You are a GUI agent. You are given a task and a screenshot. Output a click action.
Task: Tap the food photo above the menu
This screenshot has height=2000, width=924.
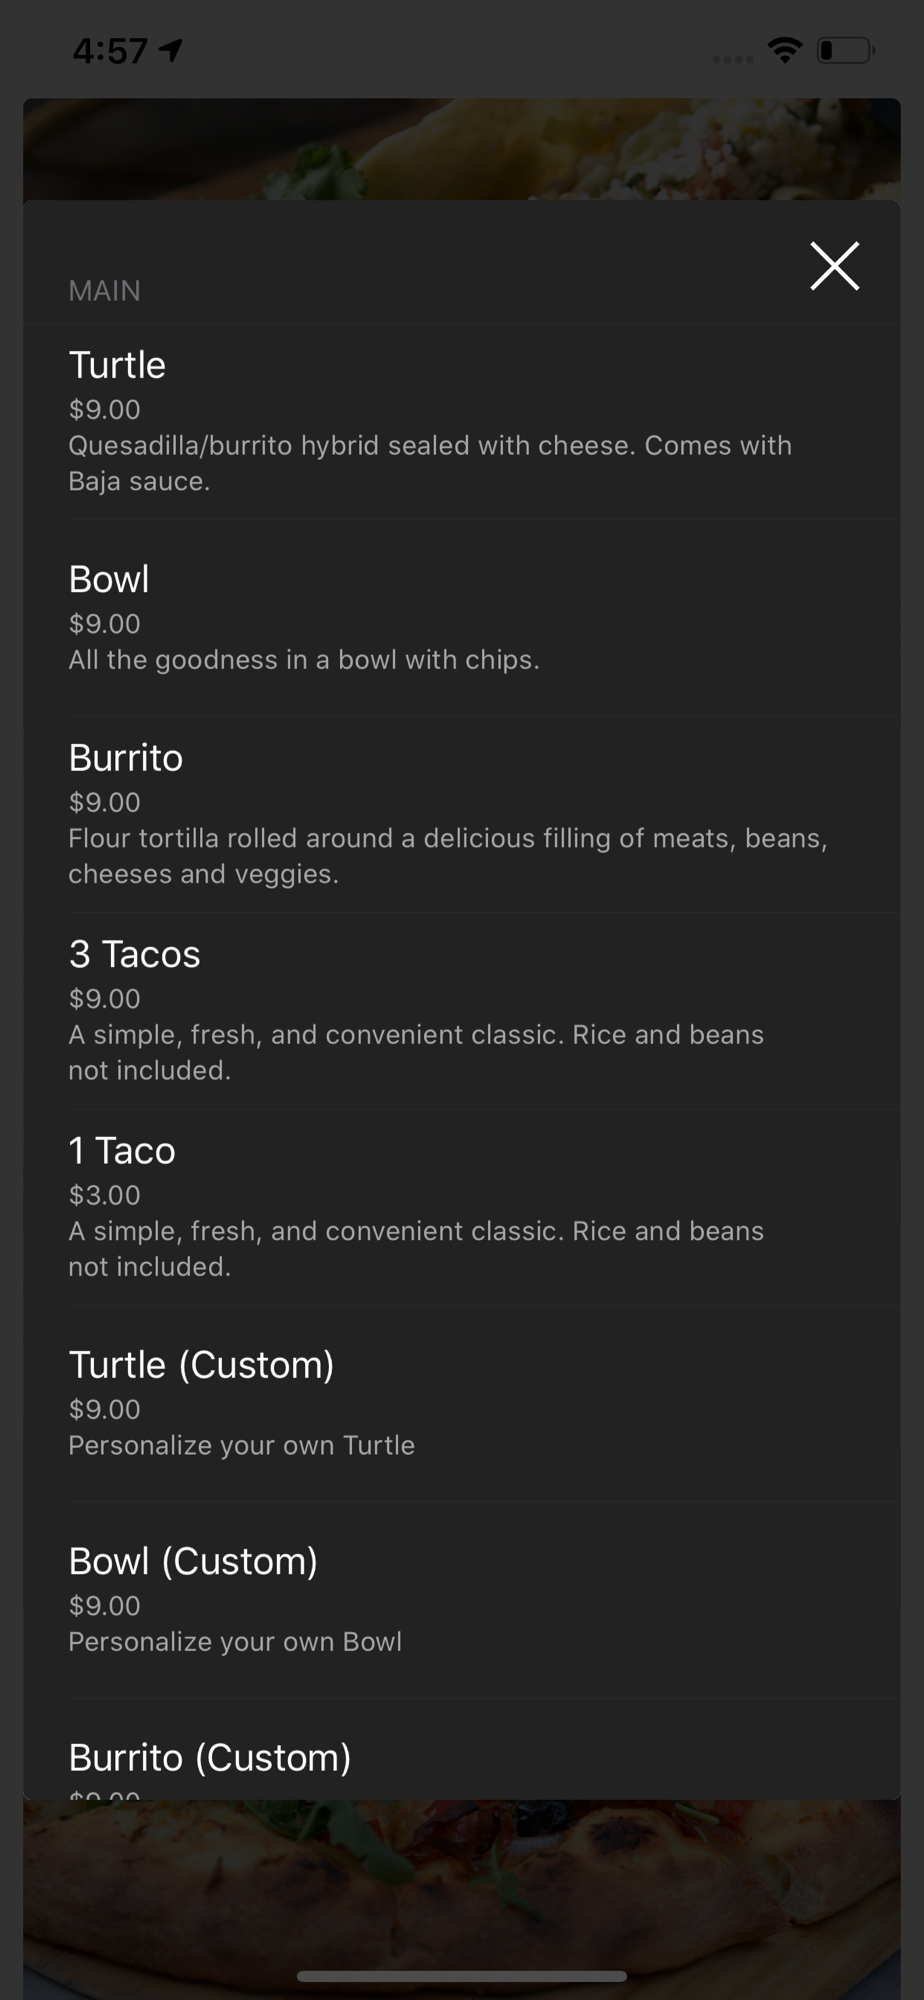(462, 148)
